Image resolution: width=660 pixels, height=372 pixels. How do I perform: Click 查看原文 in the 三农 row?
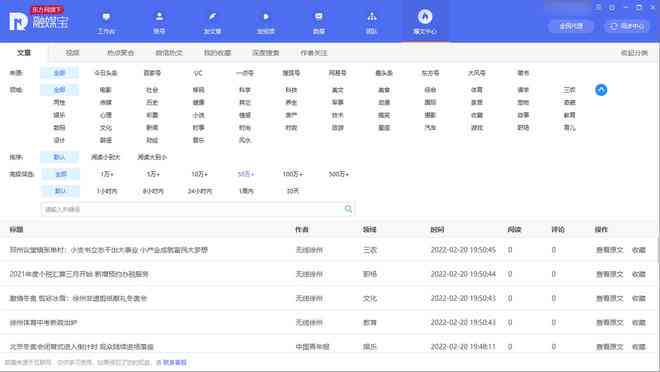609,250
